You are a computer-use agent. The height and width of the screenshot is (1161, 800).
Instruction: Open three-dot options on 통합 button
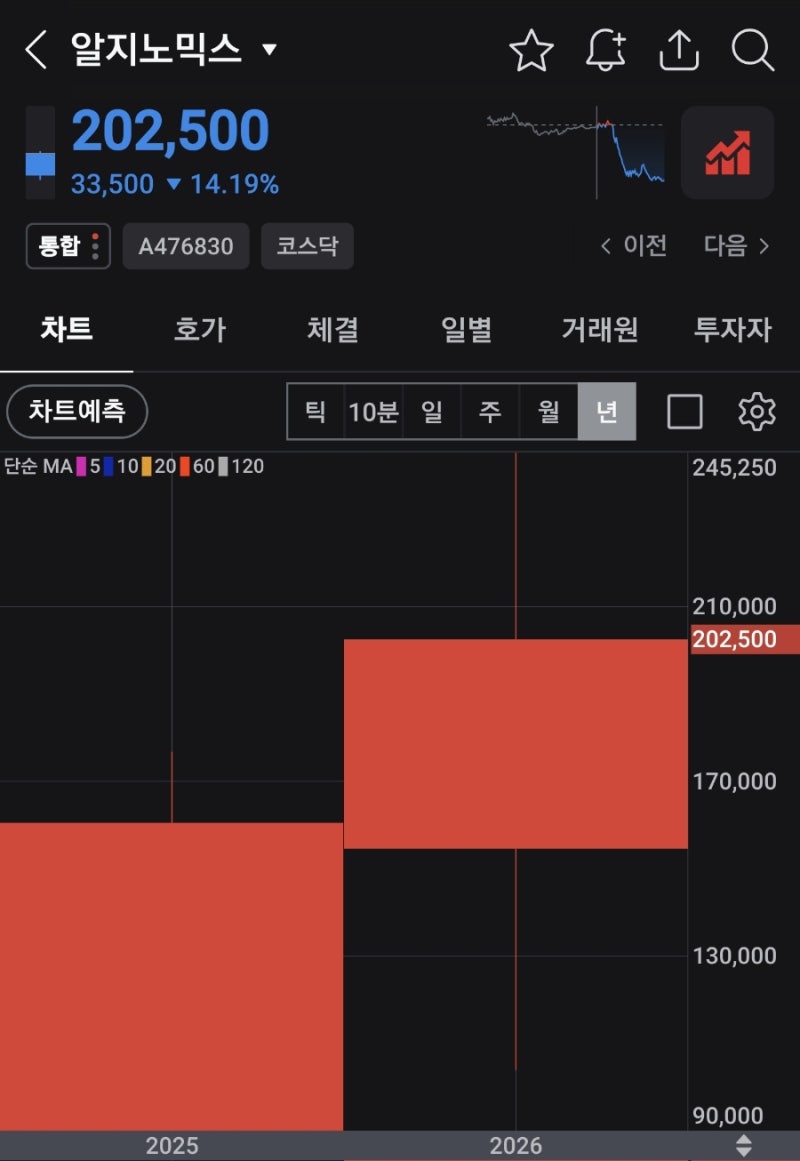(95, 246)
